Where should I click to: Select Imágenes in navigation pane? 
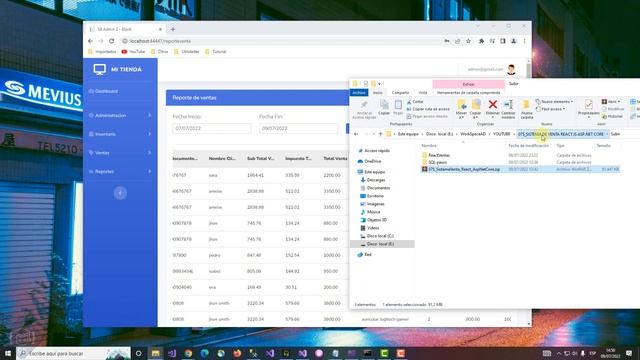[x=375, y=204]
